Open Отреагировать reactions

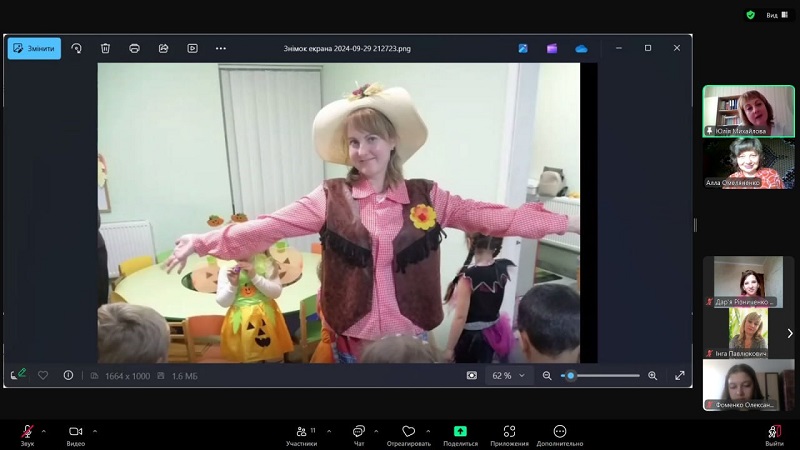(x=408, y=435)
